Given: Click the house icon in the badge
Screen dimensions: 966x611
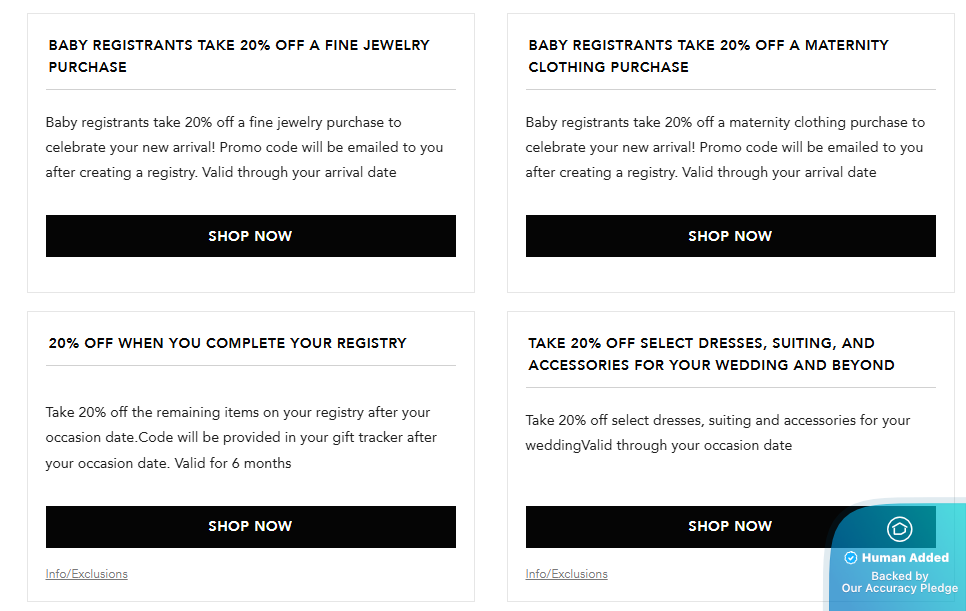Looking at the screenshot, I should click(899, 529).
